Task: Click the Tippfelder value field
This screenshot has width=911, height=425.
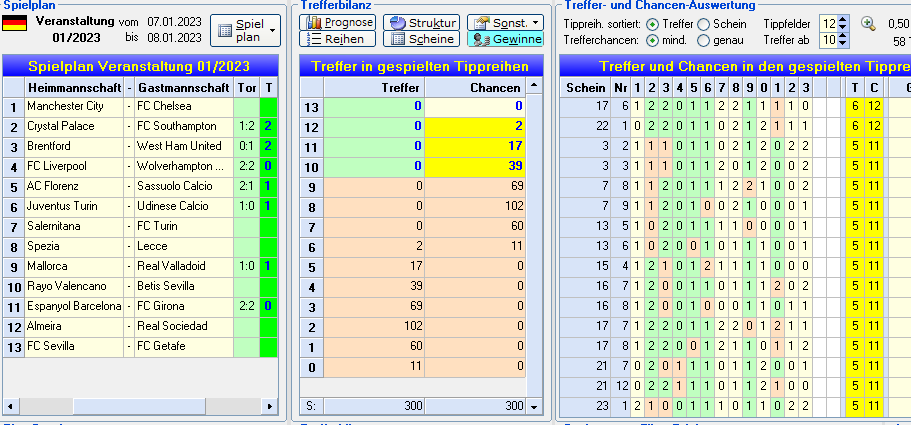Action: tap(828, 24)
